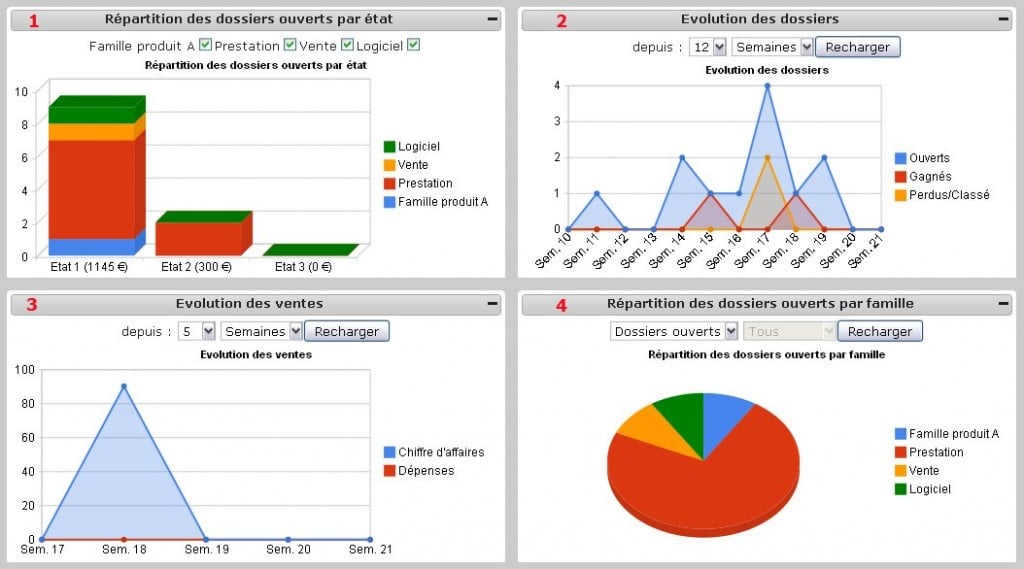
Task: Click Recharger in the dossiers par famille panel
Action: (x=879, y=331)
